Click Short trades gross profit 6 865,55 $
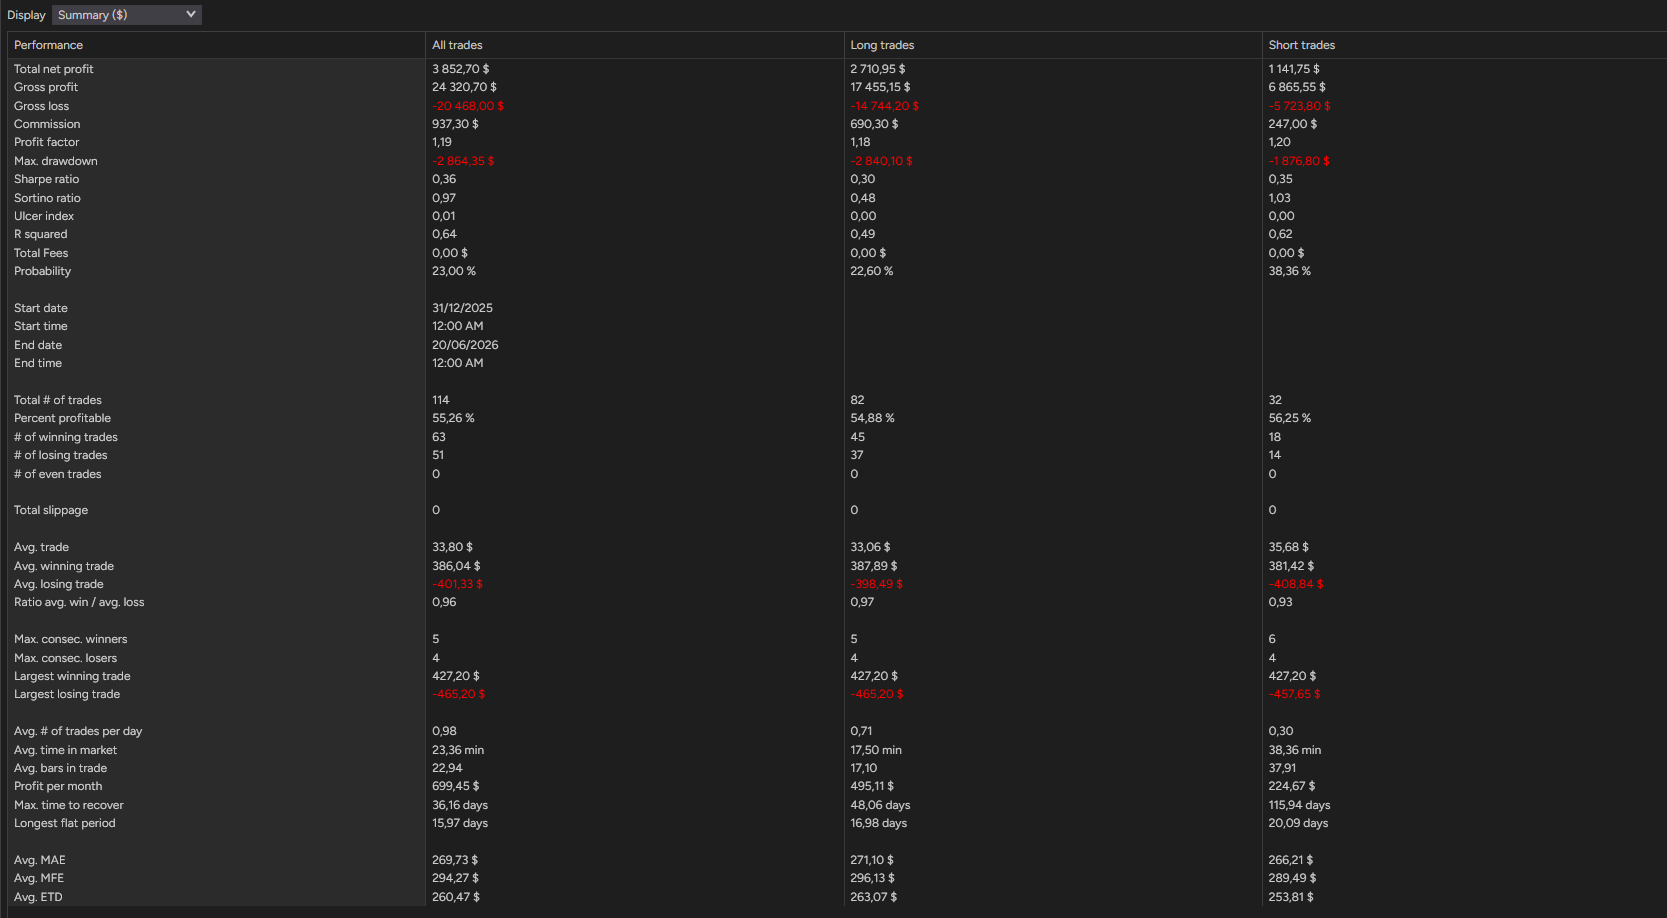 (x=1297, y=87)
